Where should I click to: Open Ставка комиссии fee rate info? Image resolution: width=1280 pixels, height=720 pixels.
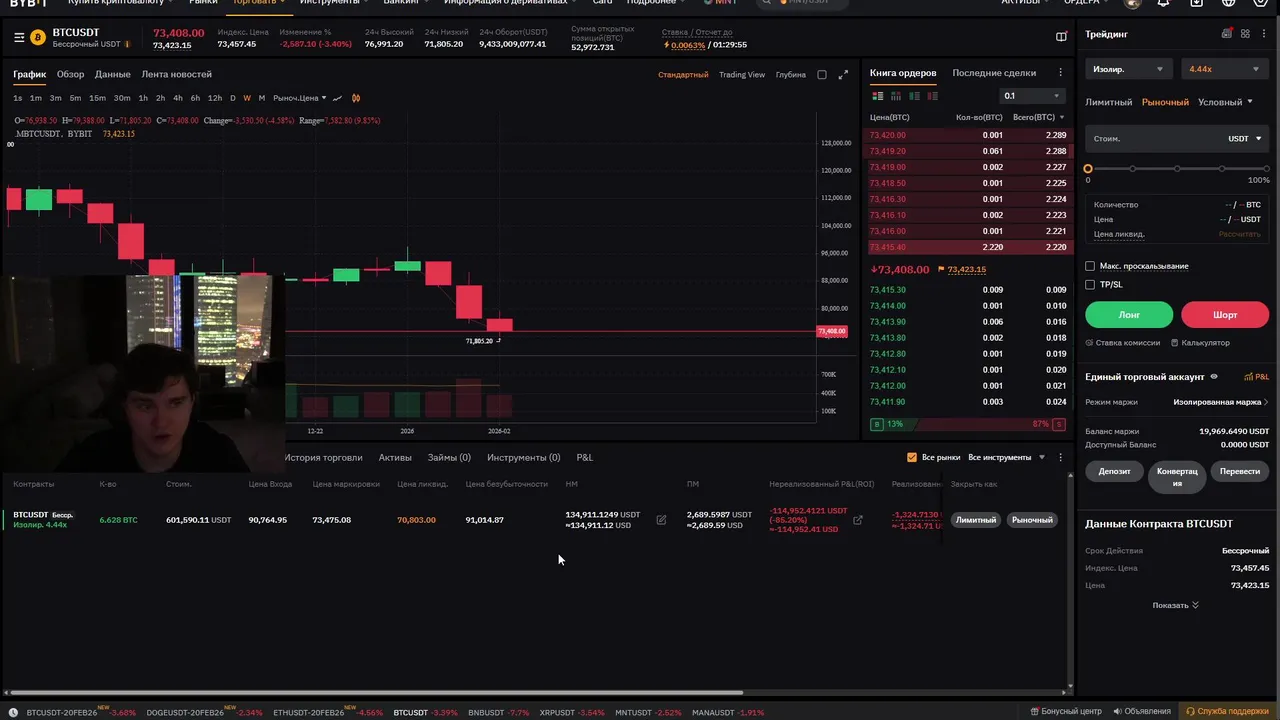pyautogui.click(x=1123, y=343)
